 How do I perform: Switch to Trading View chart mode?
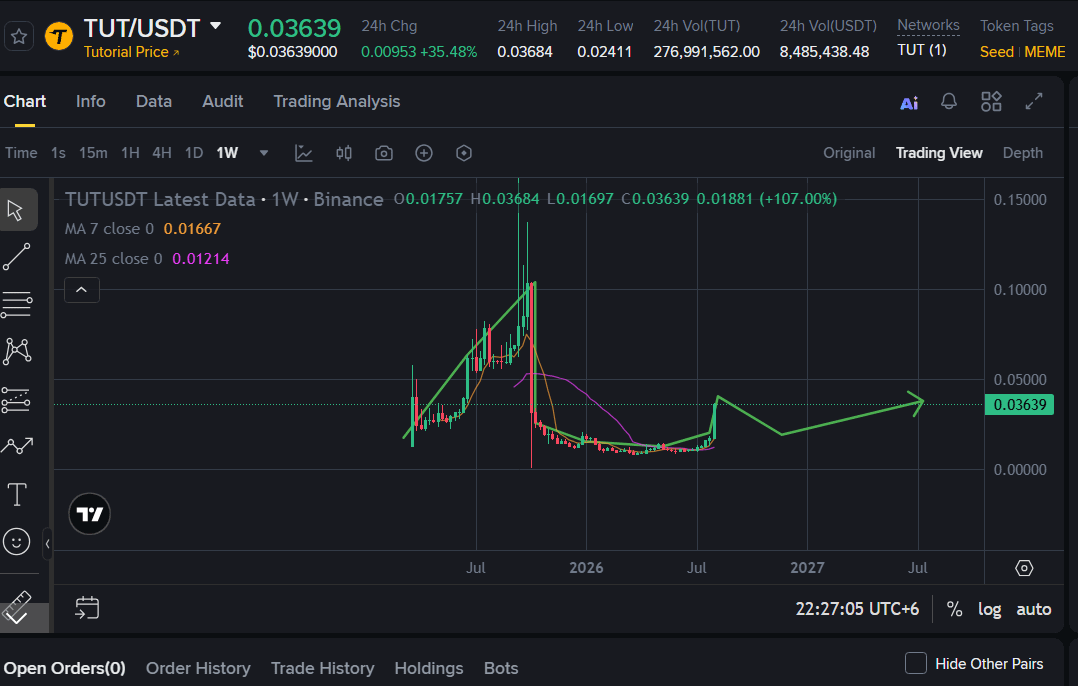pyautogui.click(x=938, y=153)
